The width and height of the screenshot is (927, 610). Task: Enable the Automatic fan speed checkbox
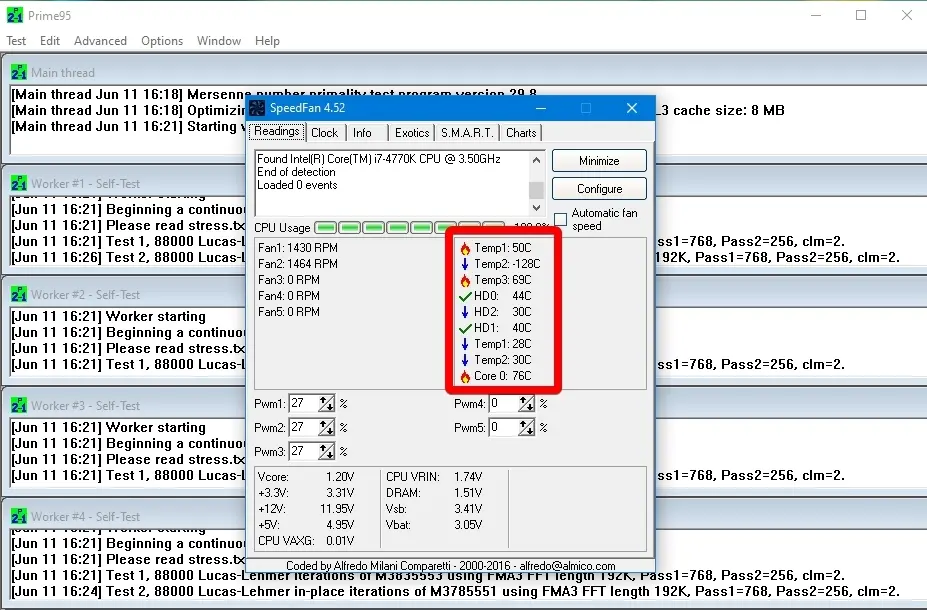560,220
